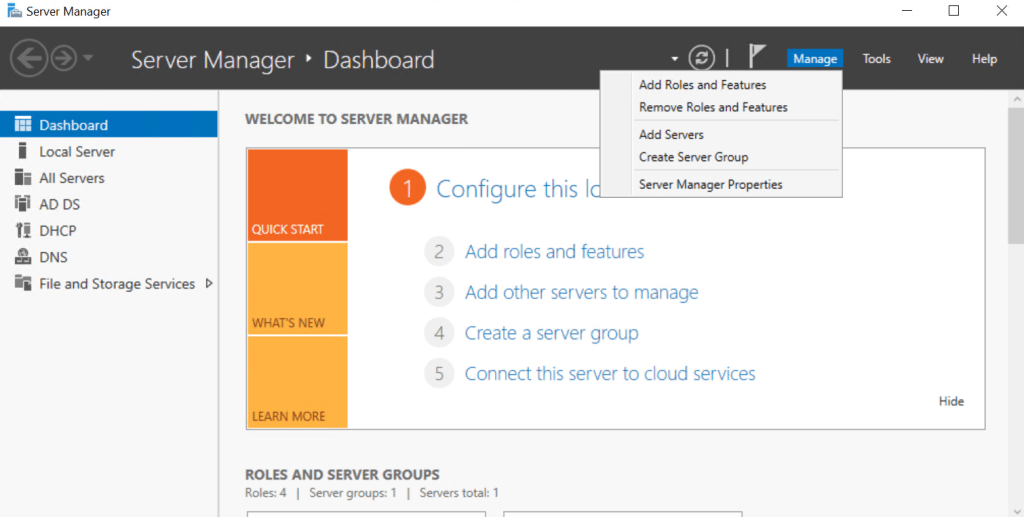The height and width of the screenshot is (517, 1024).
Task: Hide the welcome tile panel
Action: click(951, 401)
